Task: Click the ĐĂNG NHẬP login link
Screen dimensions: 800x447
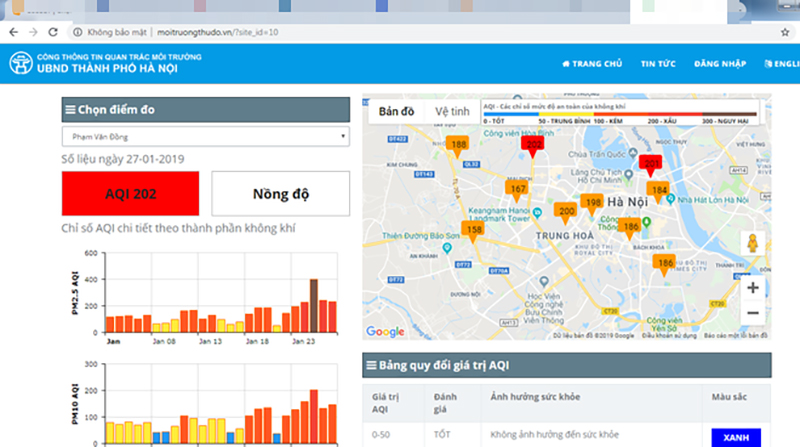Action: click(x=721, y=63)
